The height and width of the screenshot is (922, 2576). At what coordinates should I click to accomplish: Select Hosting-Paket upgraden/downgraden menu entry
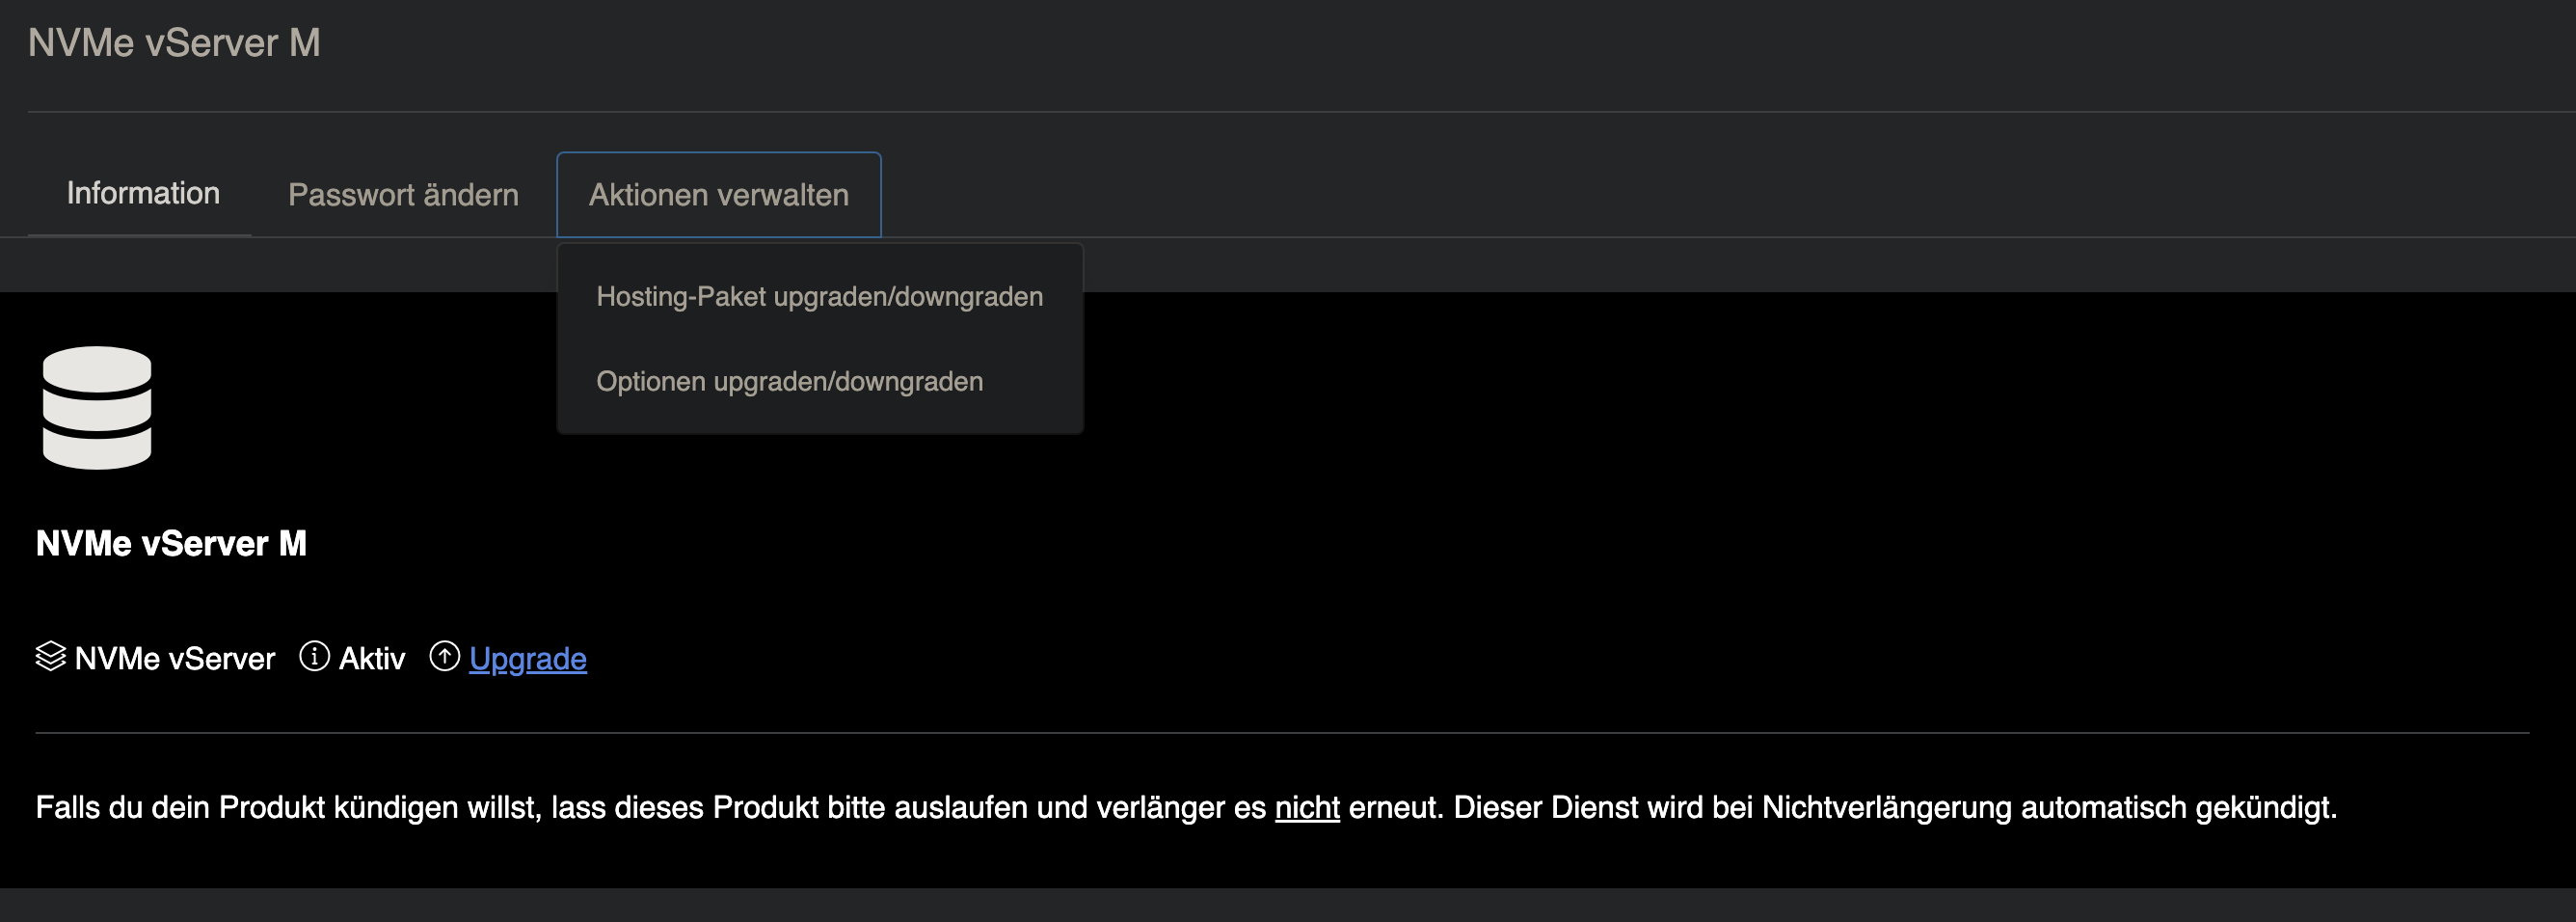point(819,296)
